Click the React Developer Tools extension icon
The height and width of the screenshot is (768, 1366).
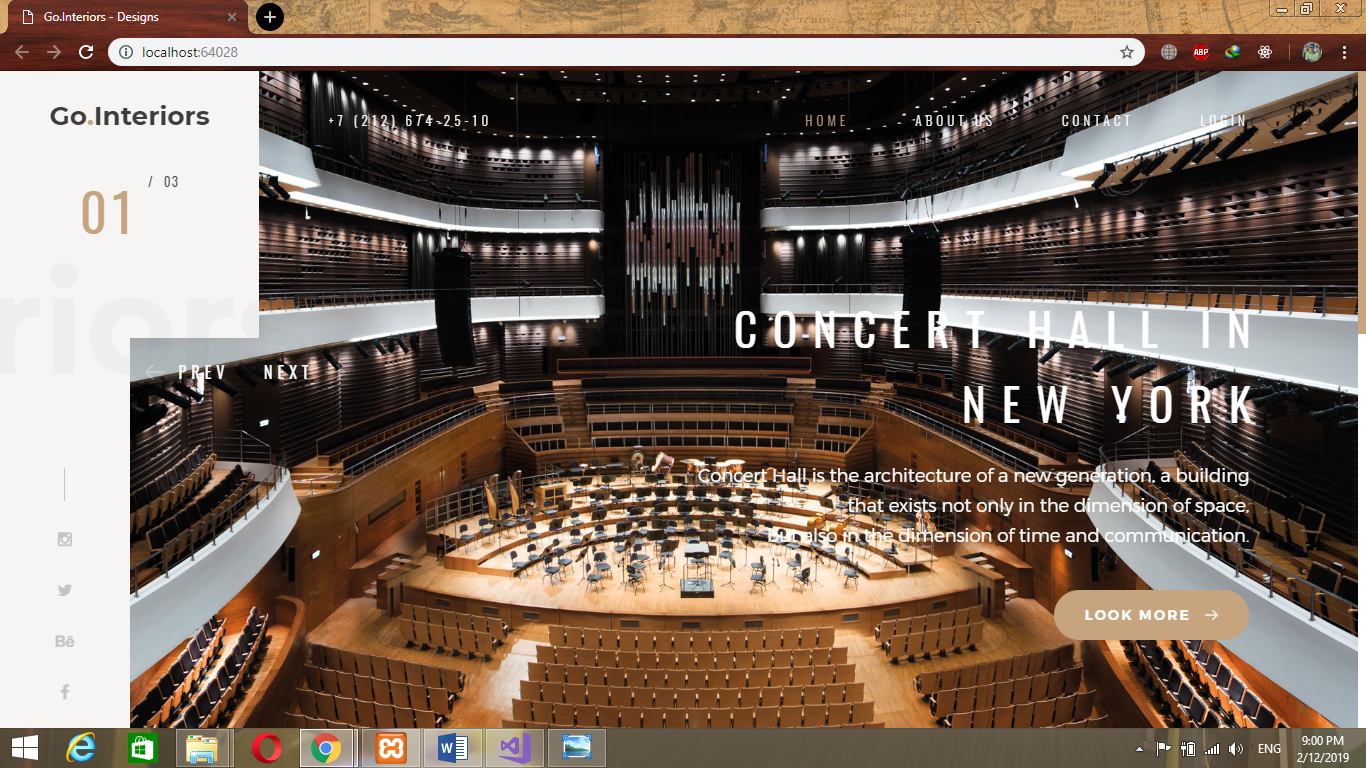1265,52
